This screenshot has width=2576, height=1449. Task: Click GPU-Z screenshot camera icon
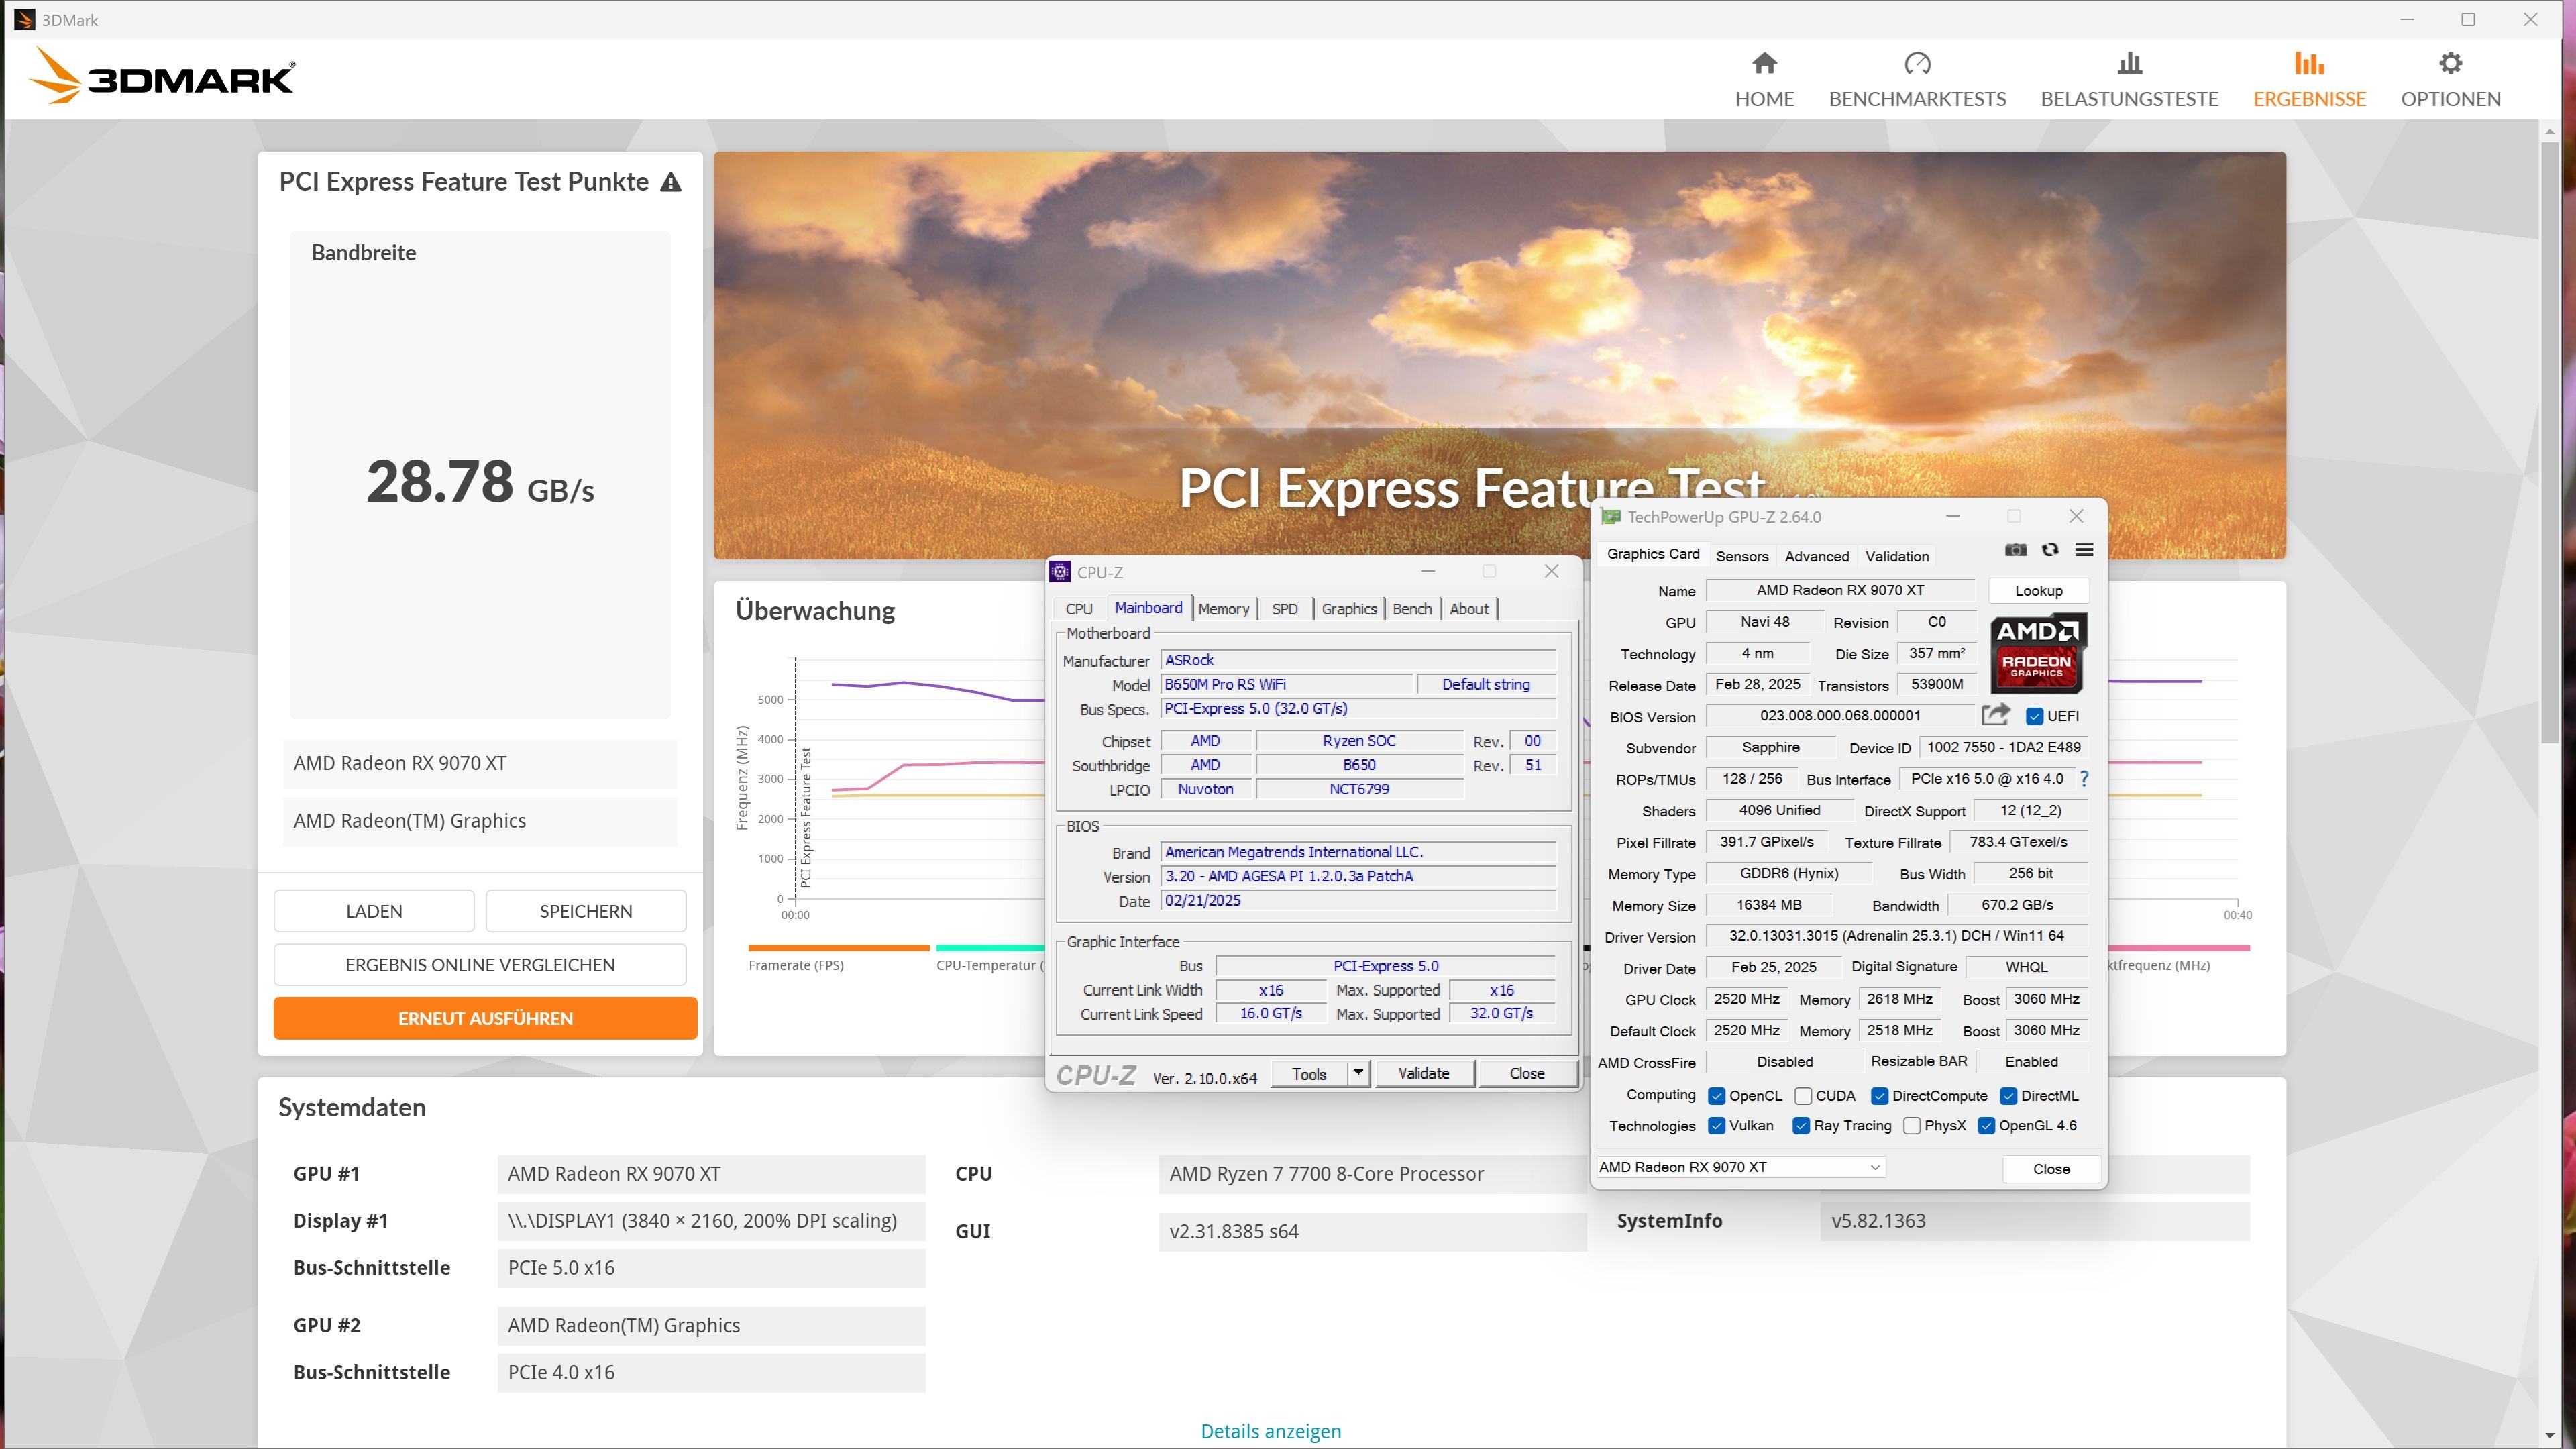coord(2016,550)
